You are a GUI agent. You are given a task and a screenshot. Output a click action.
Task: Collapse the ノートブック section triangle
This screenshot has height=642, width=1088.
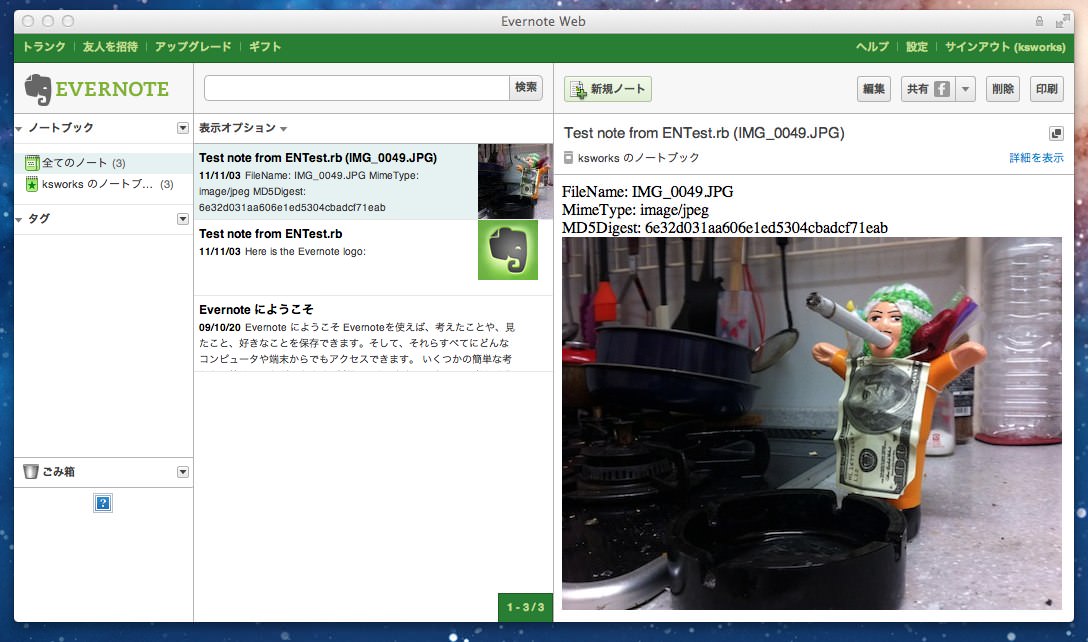click(19, 128)
